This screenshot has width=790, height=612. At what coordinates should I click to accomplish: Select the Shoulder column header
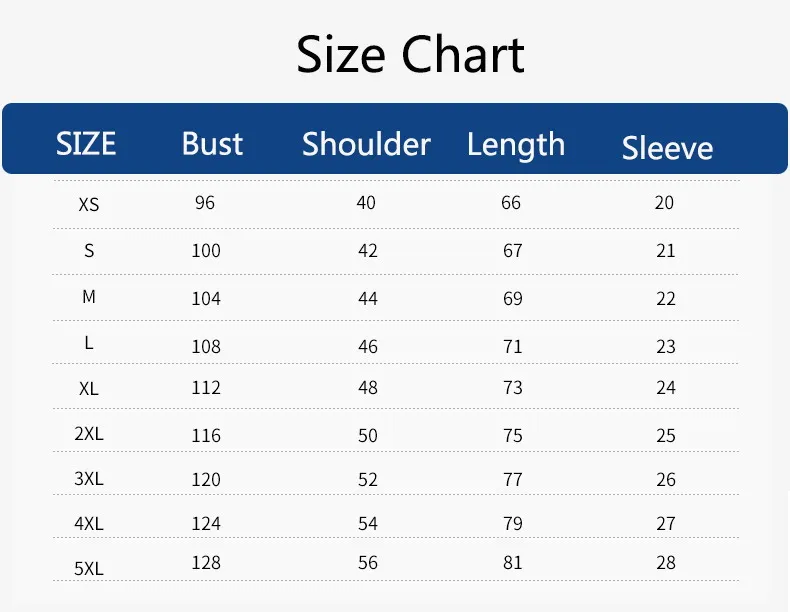[366, 144]
